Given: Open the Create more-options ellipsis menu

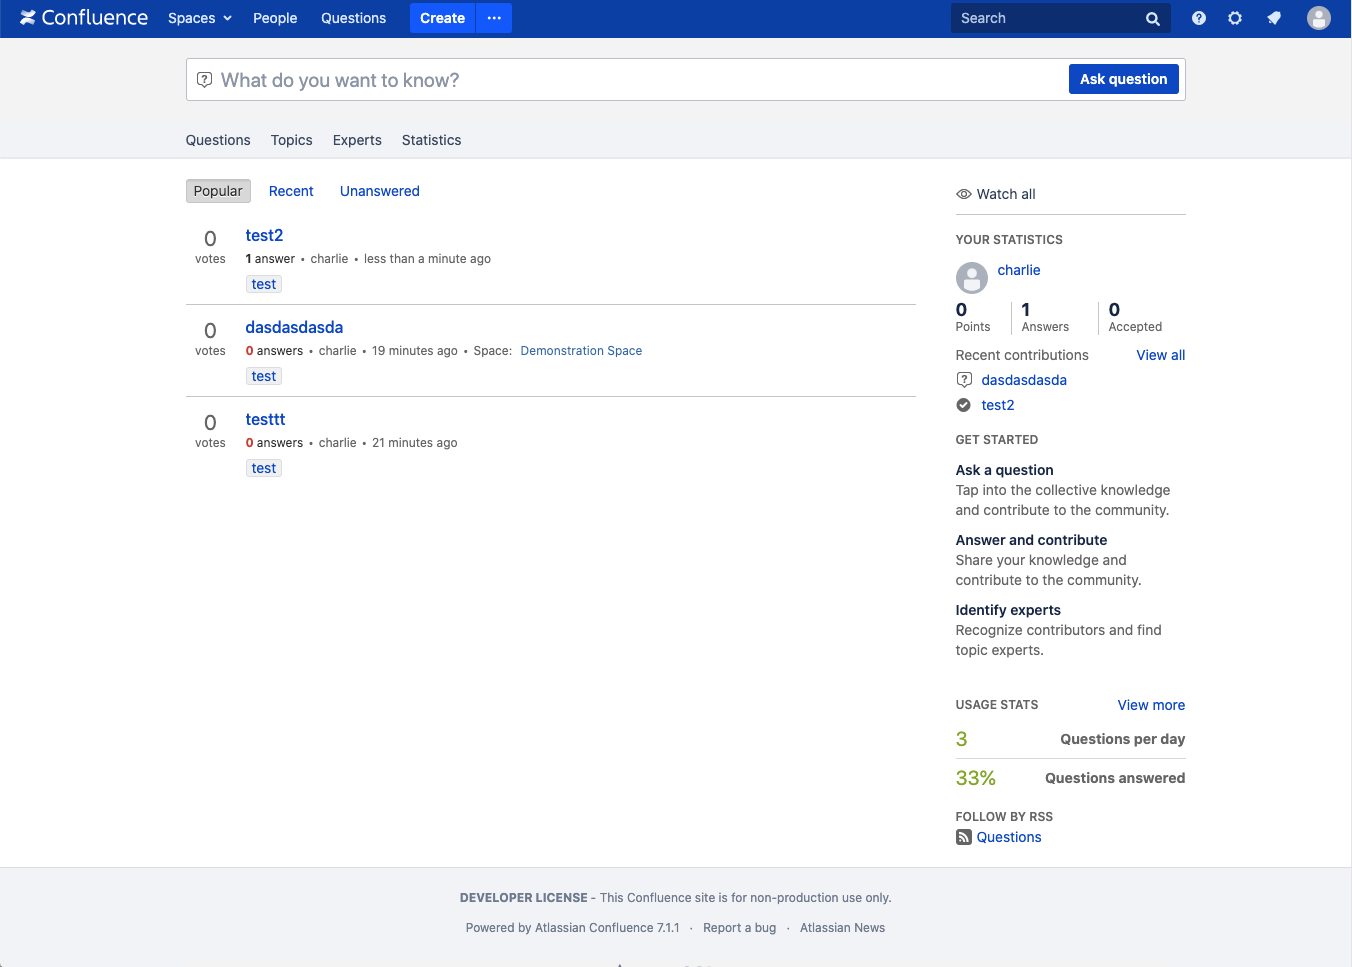Looking at the screenshot, I should click(x=494, y=18).
